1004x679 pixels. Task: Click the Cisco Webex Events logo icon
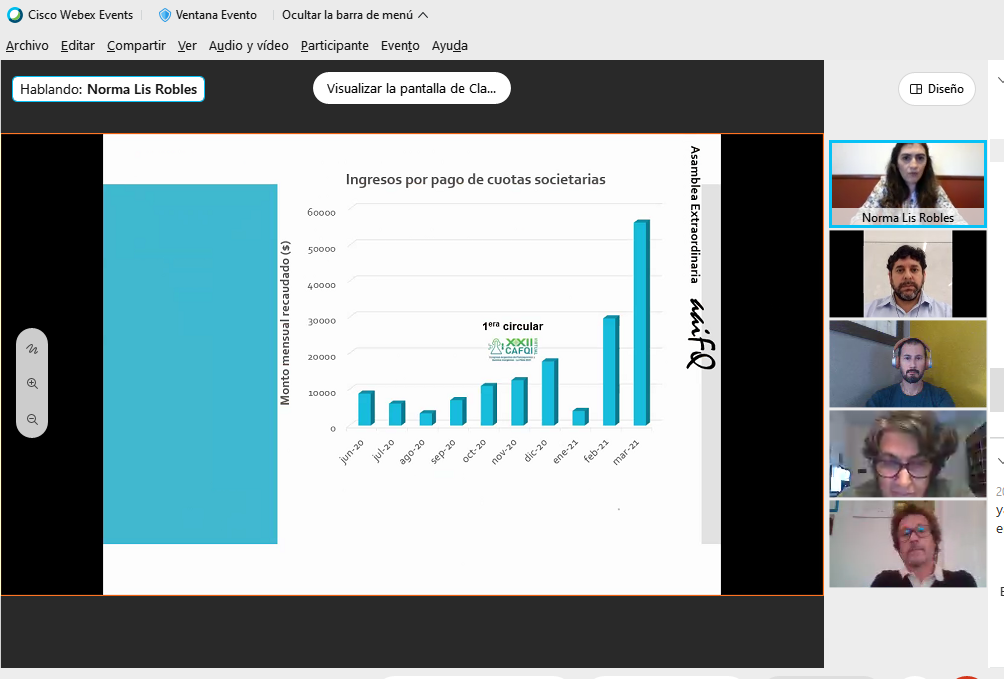pos(15,15)
